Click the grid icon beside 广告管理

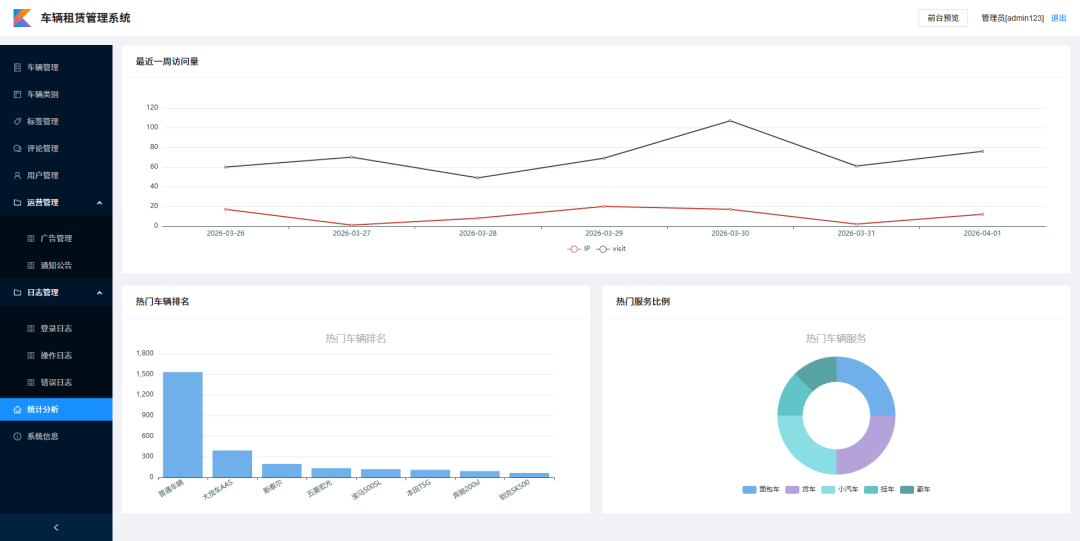tap(30, 238)
